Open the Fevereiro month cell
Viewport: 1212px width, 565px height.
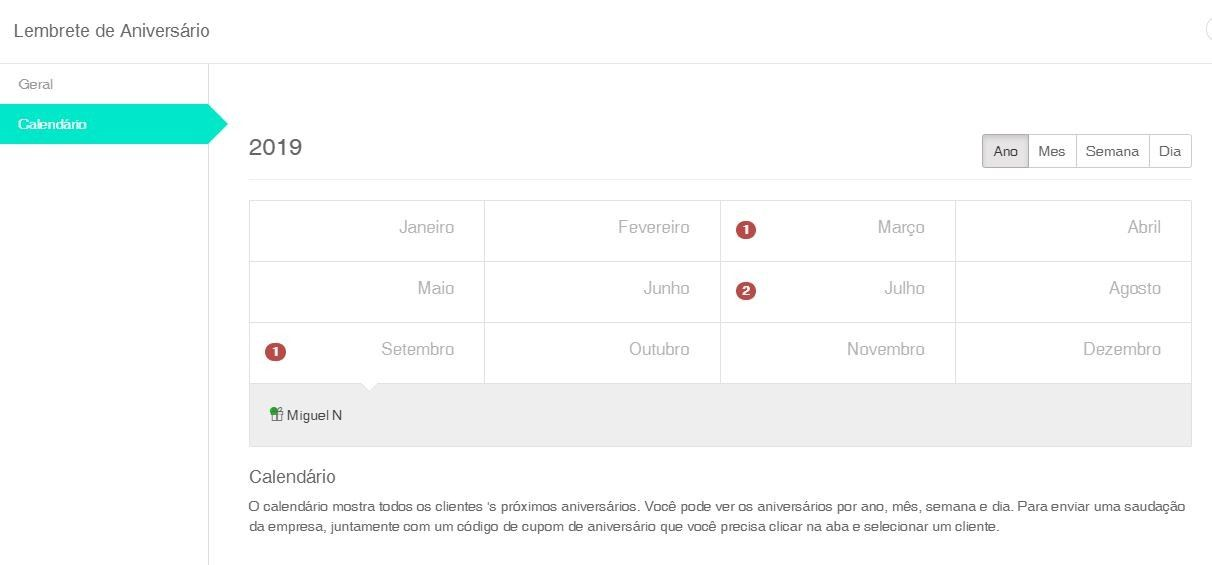click(x=602, y=231)
